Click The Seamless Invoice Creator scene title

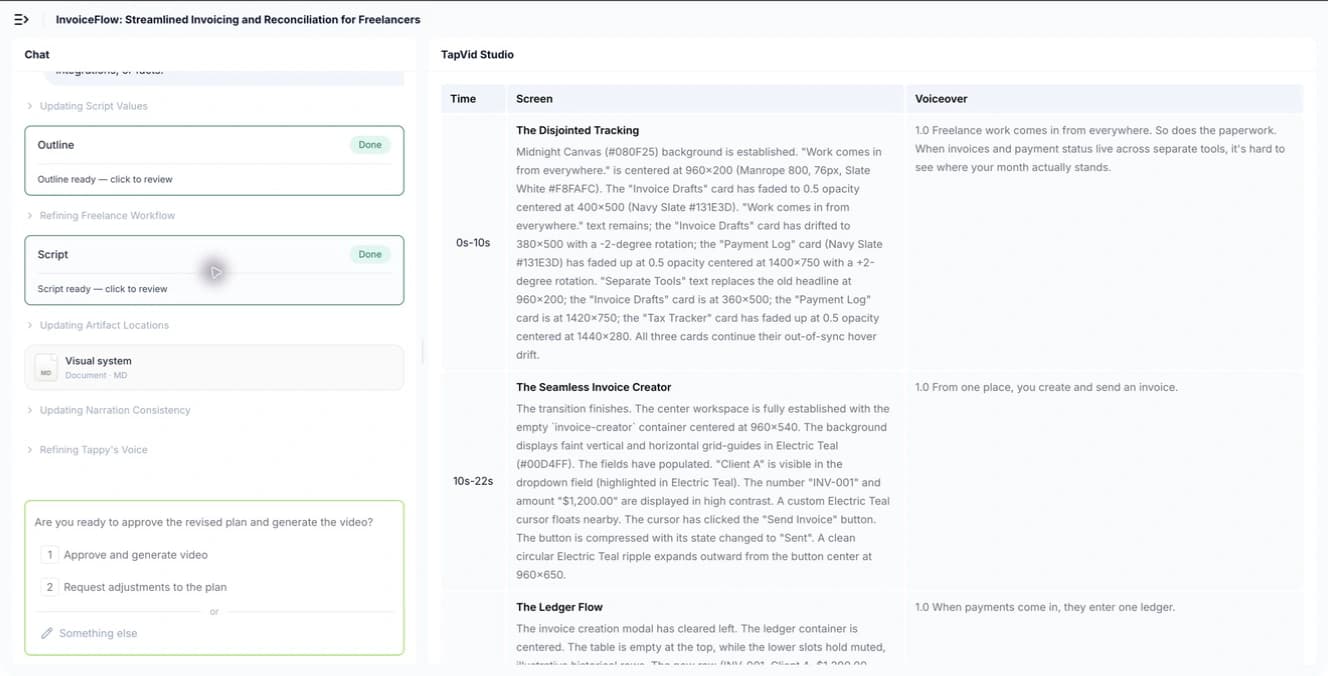(594, 387)
